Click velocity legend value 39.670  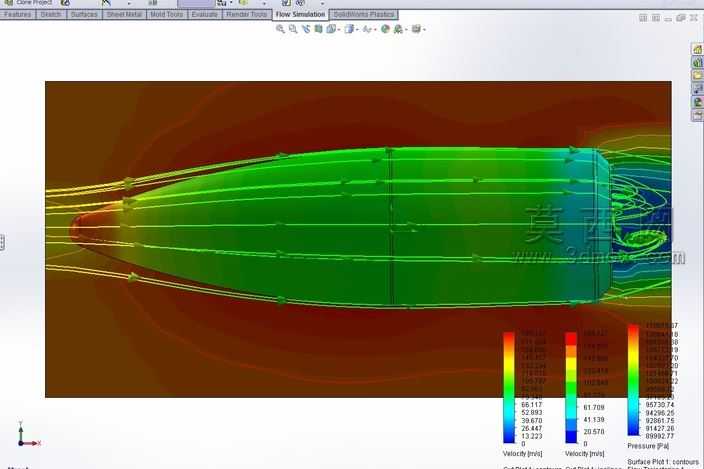tap(532, 421)
